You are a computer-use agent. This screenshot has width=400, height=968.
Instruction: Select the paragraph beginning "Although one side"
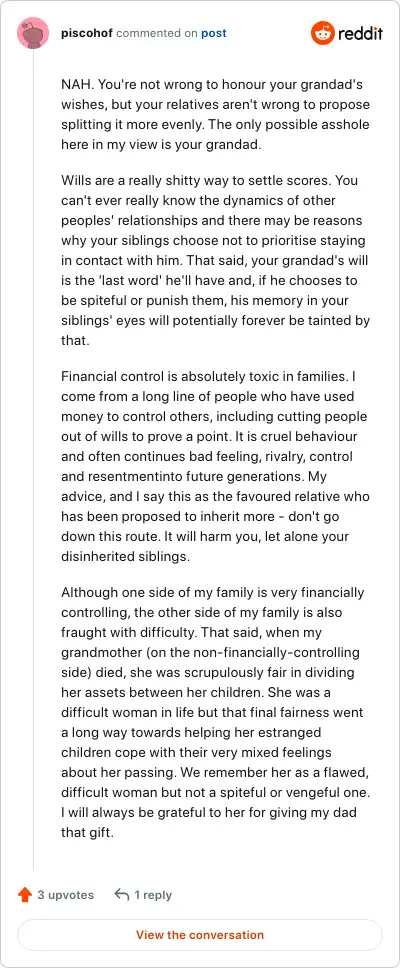coord(215,712)
